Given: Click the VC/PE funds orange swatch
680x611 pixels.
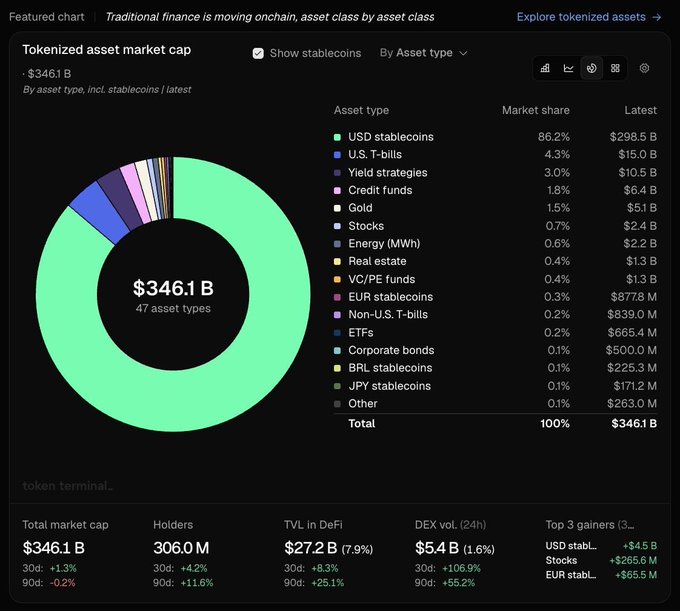Looking at the screenshot, I should click(x=337, y=279).
